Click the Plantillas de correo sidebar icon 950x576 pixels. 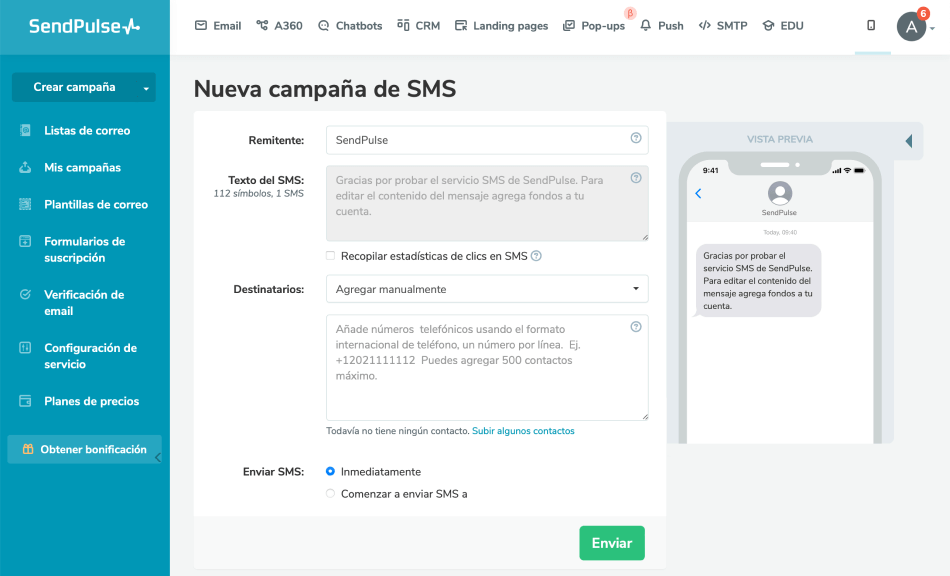click(x=25, y=204)
